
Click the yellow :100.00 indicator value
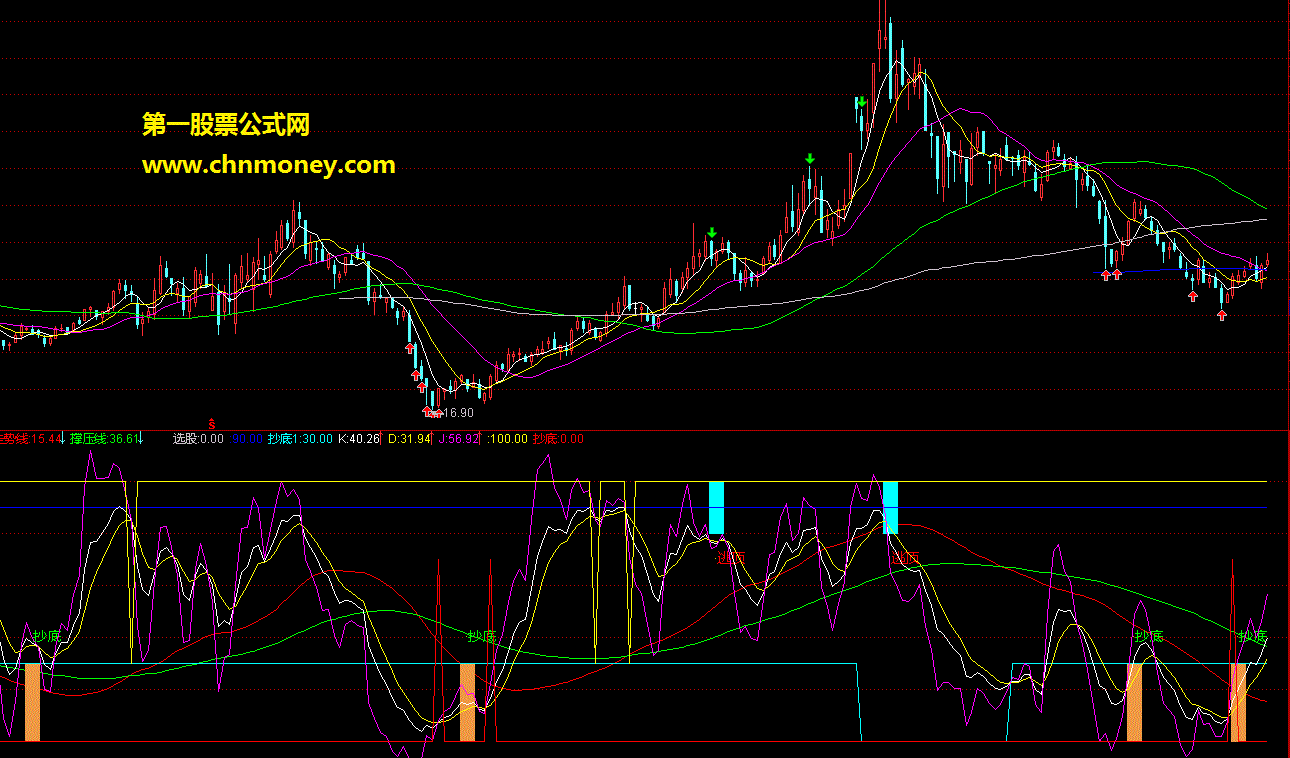click(x=507, y=438)
